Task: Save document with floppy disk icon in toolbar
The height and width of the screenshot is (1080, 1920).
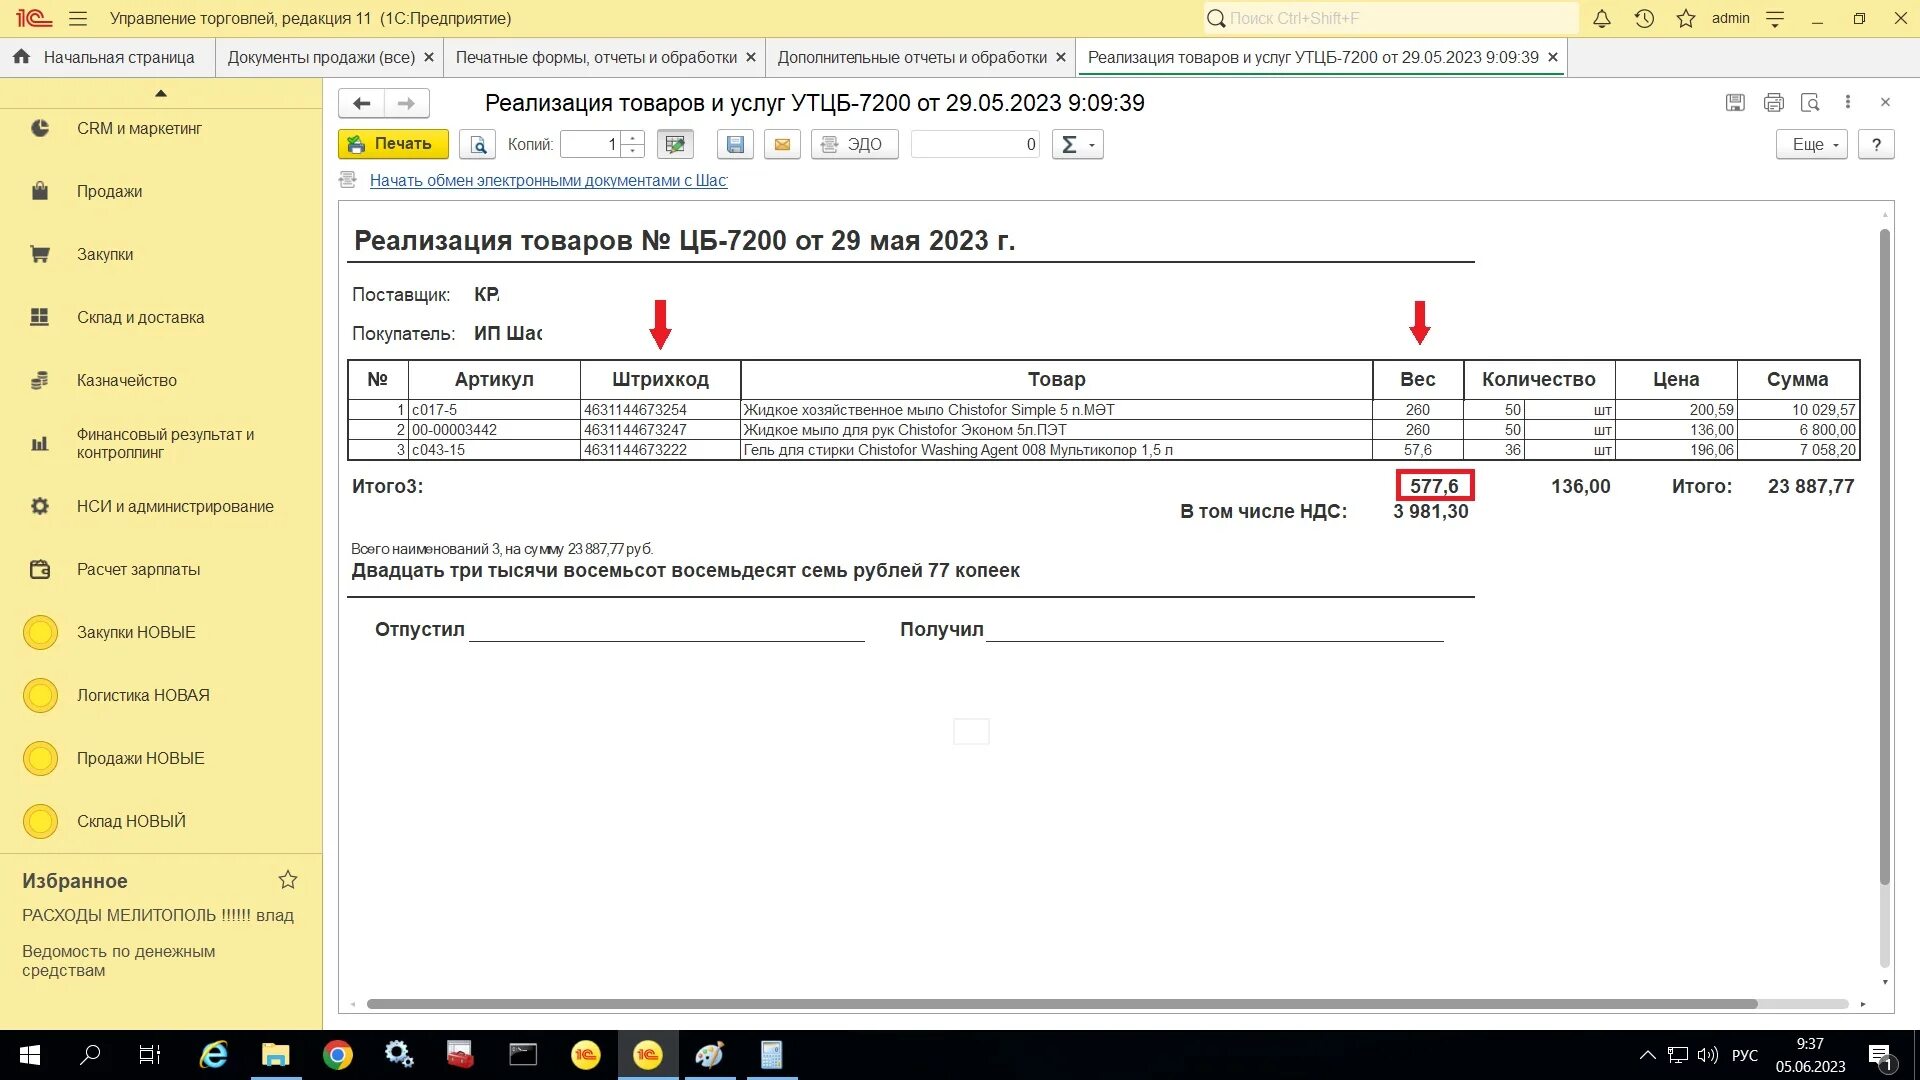Action: pos(735,145)
